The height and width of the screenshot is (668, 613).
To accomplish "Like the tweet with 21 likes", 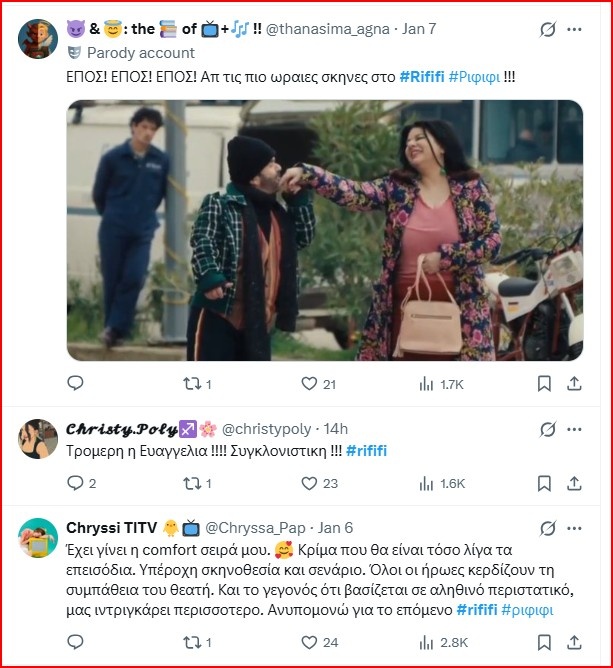I will [310, 384].
